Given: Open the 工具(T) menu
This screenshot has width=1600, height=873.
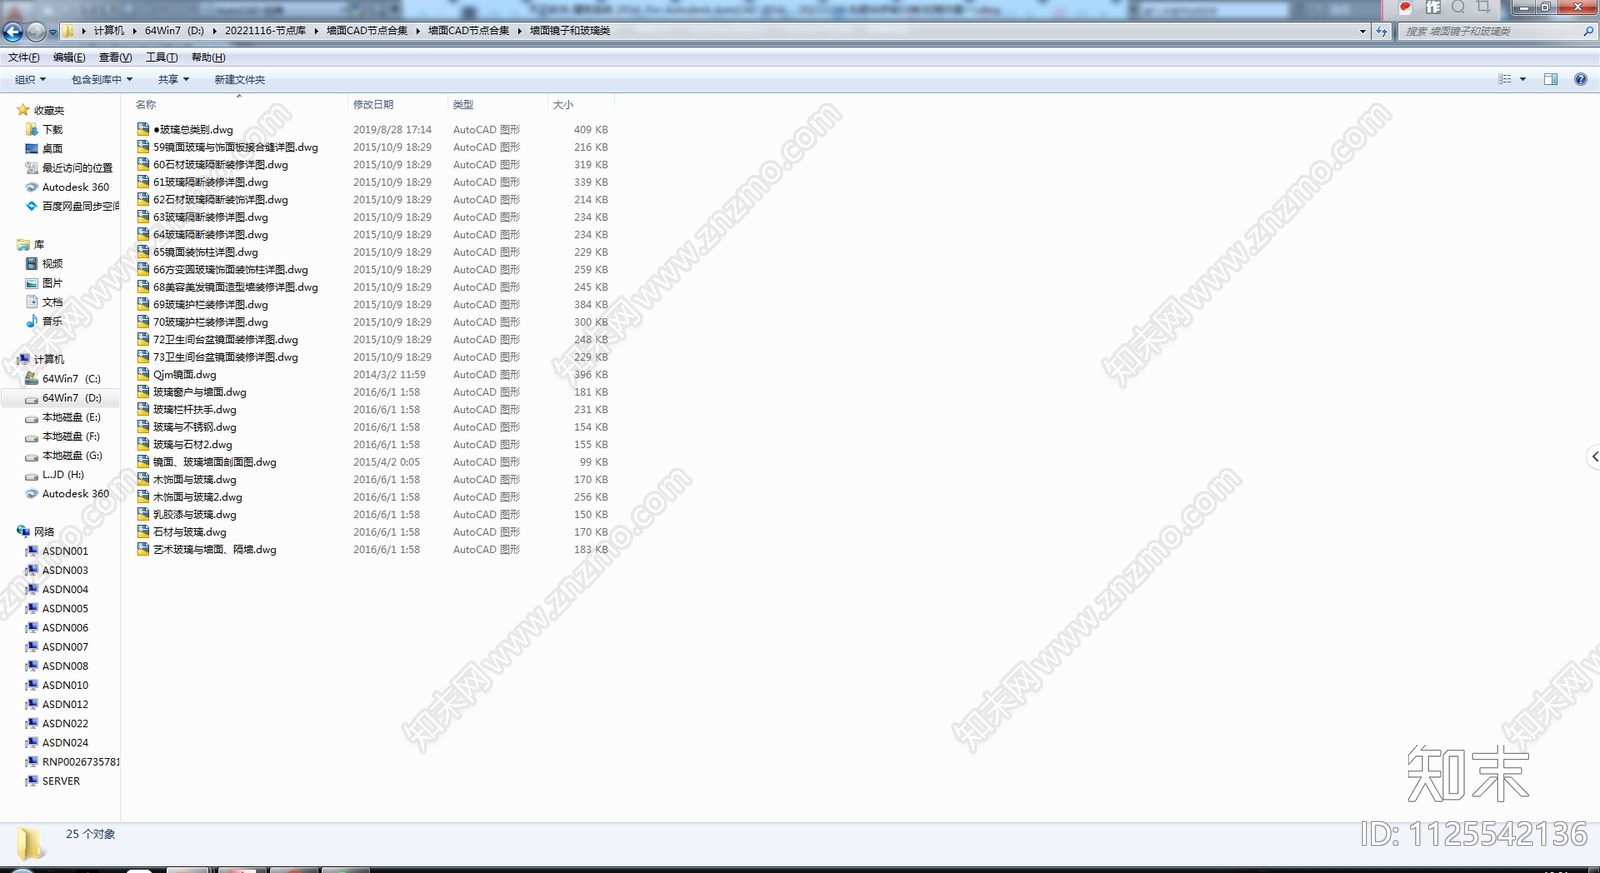Looking at the screenshot, I should 162,57.
